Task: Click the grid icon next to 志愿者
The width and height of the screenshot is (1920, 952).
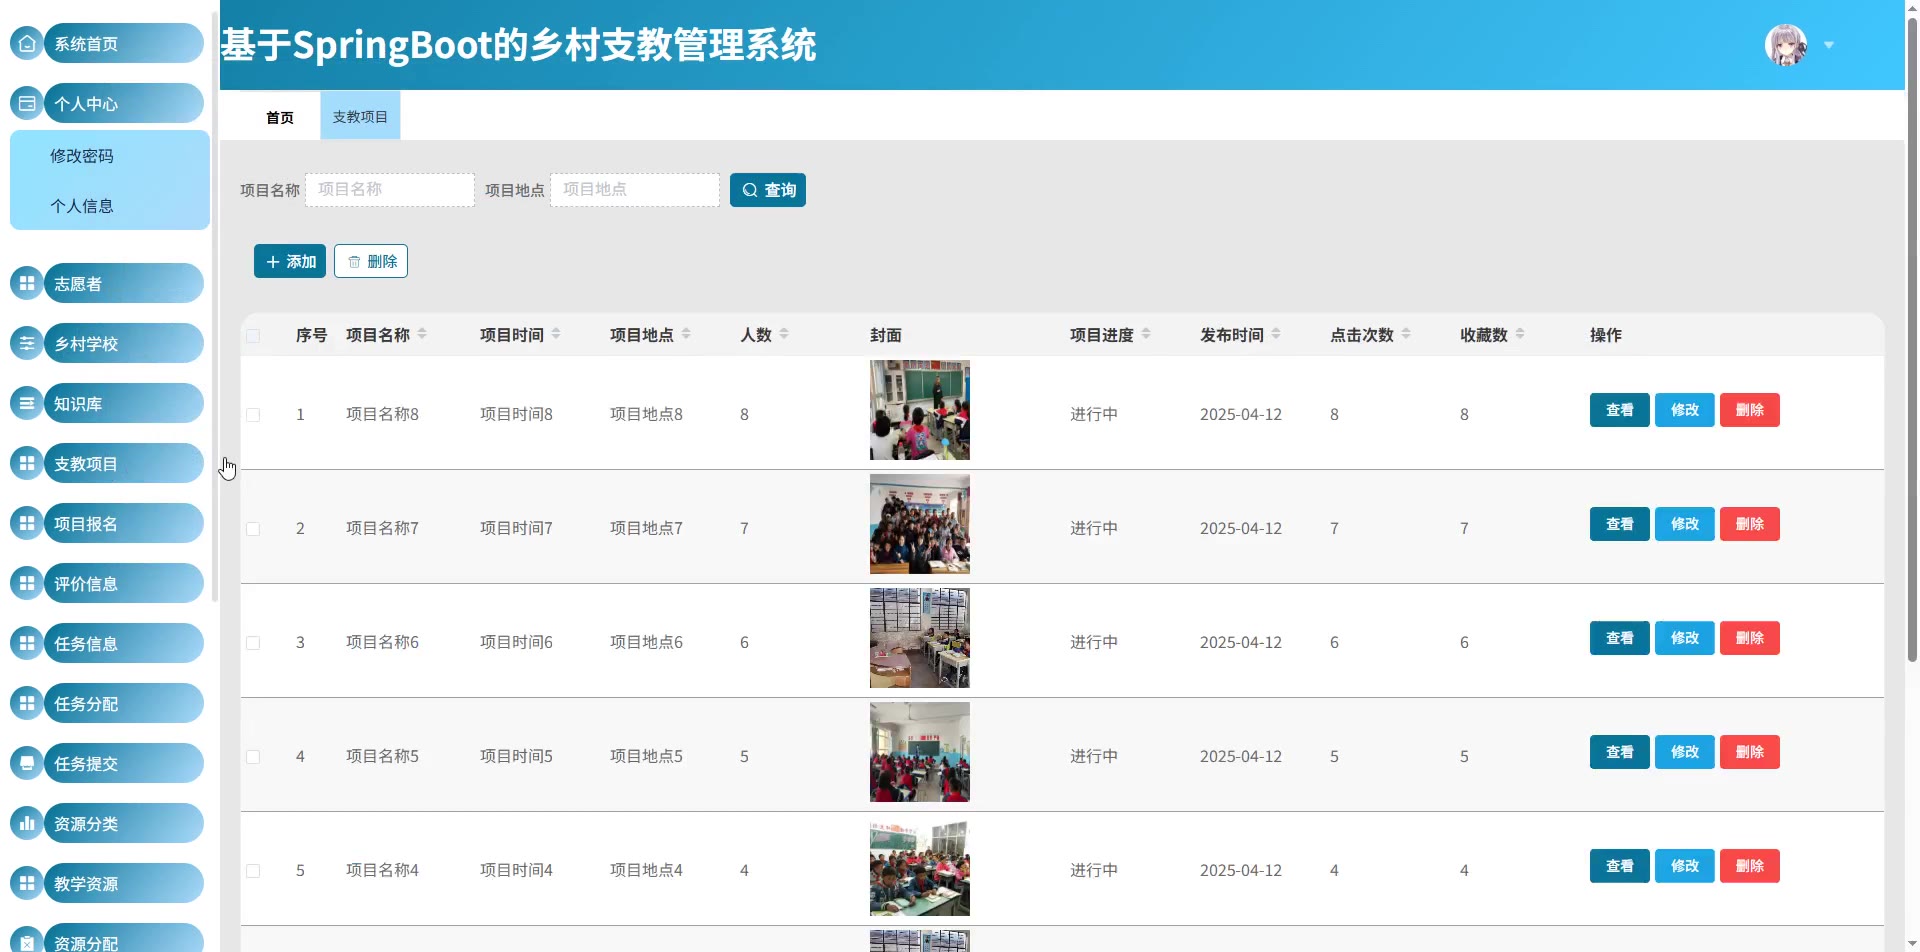Action: (27, 283)
